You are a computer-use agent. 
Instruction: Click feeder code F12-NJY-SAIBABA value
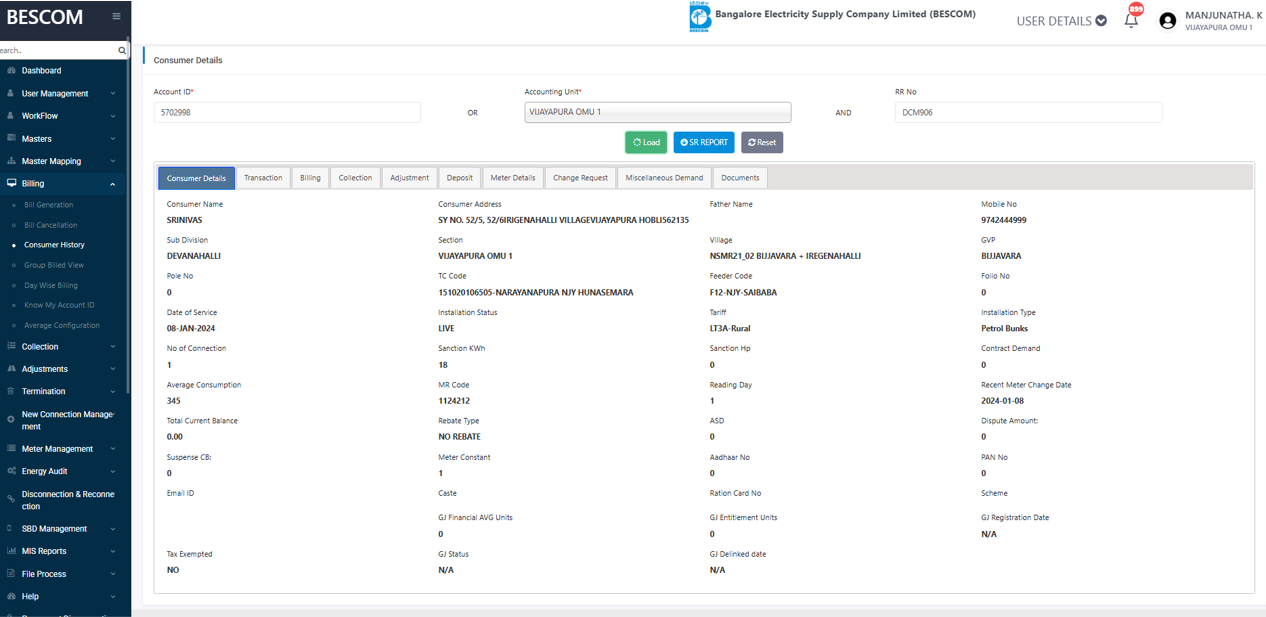coord(743,292)
